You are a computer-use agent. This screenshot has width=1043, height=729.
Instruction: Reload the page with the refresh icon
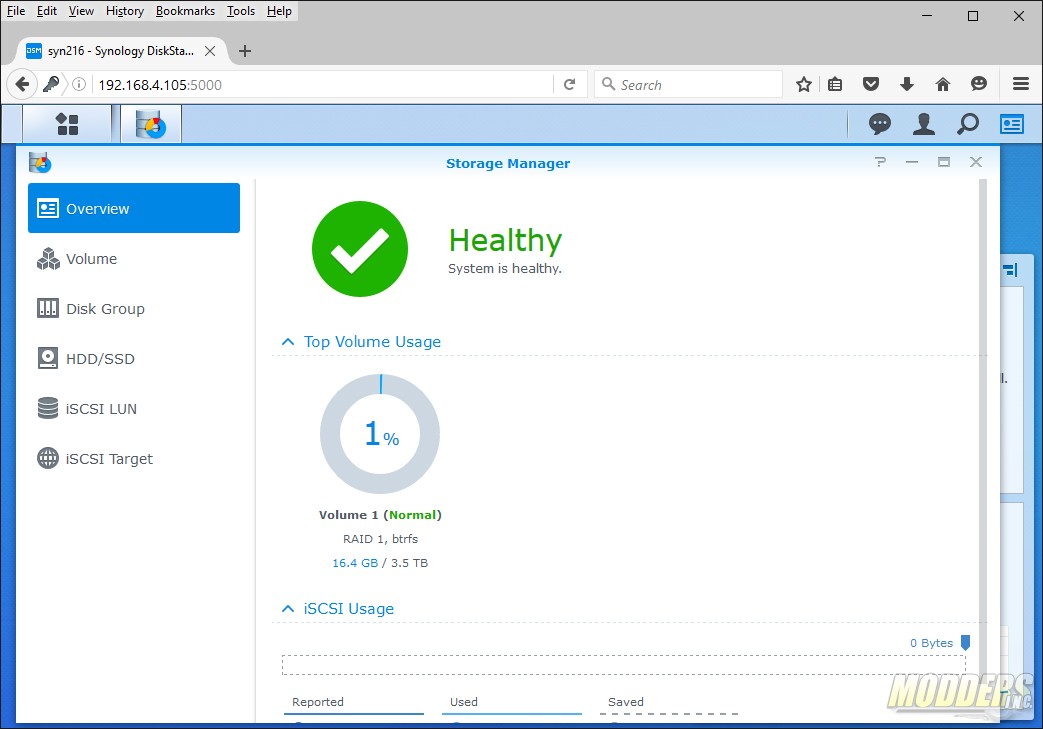(569, 84)
